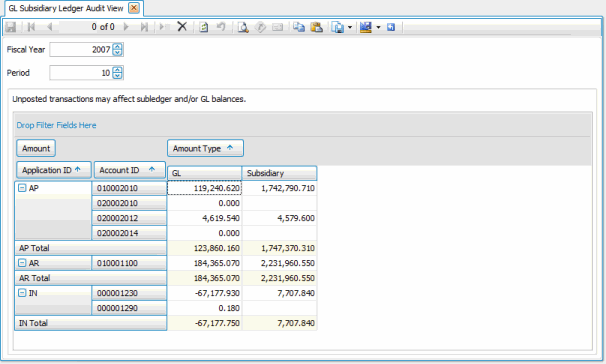Click the greyed card icon in toolbar
Screen dimensions: 606x364
click(x=277, y=27)
